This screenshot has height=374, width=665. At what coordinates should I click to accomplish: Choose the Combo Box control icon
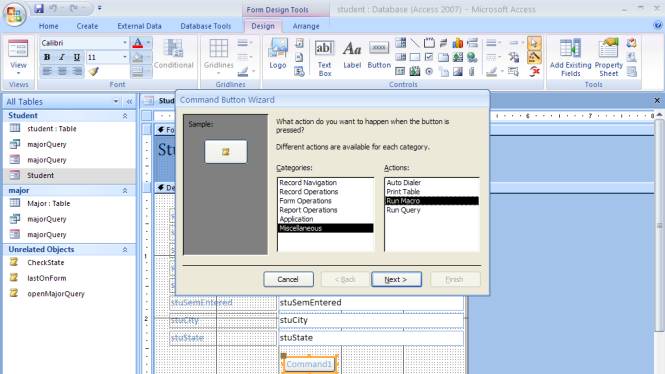[x=401, y=43]
